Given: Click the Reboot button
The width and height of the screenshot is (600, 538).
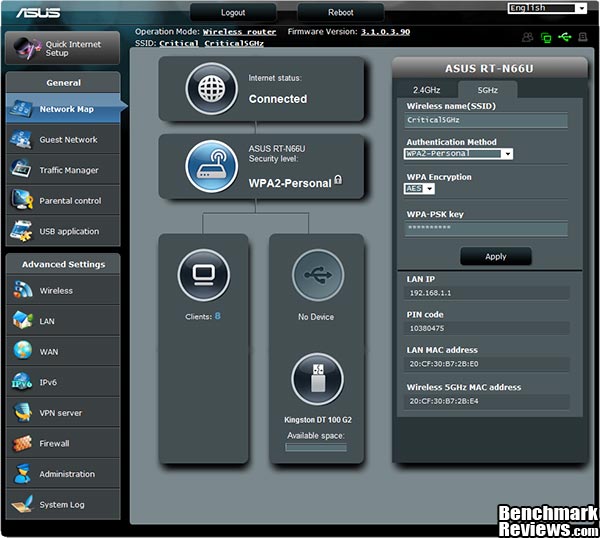Looking at the screenshot, I should pos(341,13).
